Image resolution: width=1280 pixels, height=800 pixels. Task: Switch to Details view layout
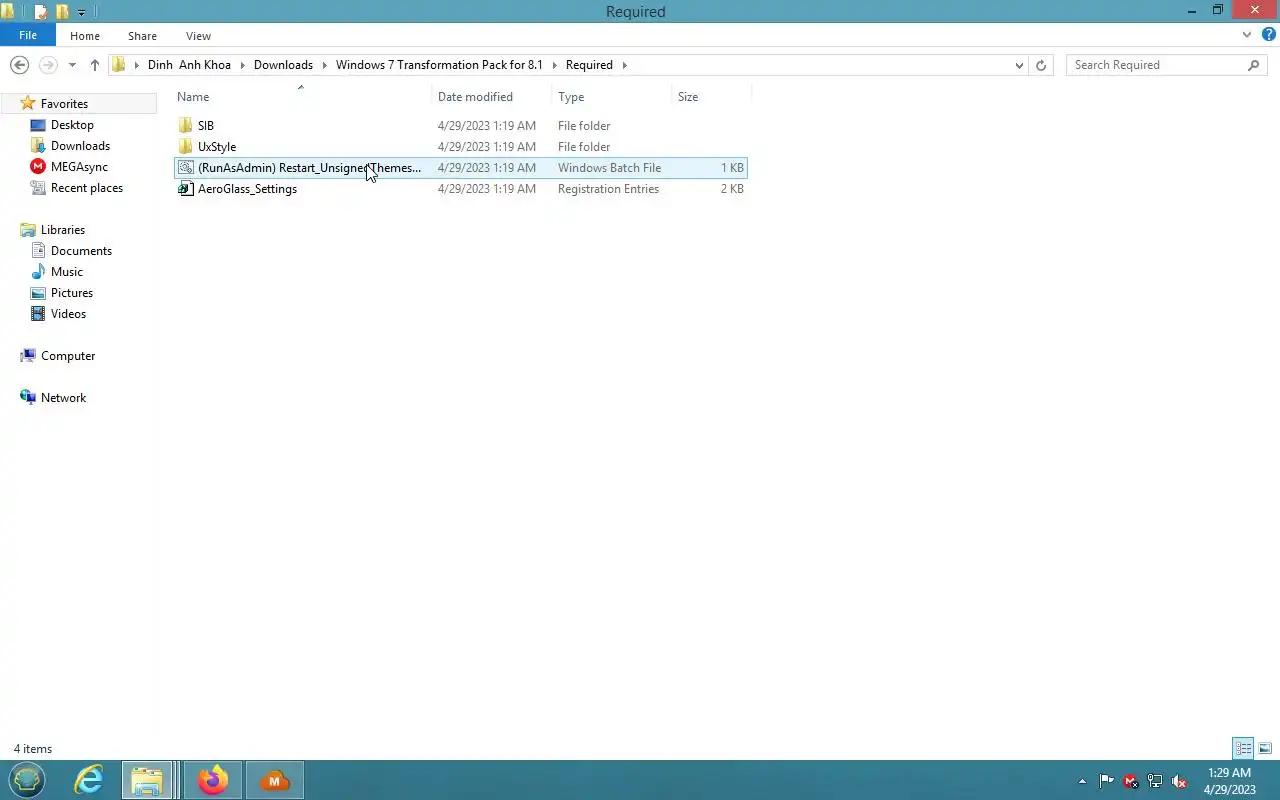(1243, 748)
